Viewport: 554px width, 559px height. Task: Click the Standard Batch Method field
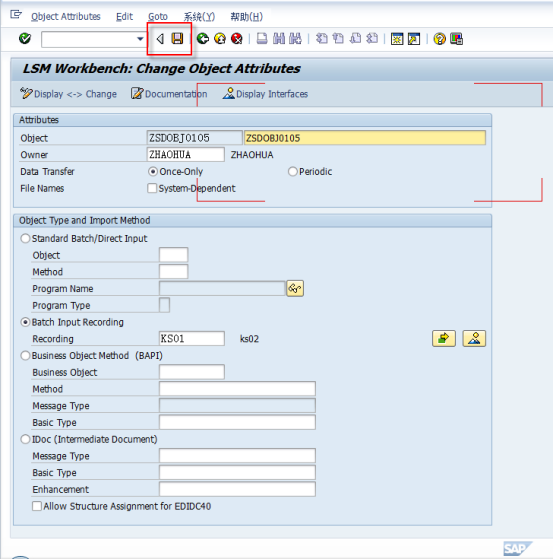click(x=174, y=272)
